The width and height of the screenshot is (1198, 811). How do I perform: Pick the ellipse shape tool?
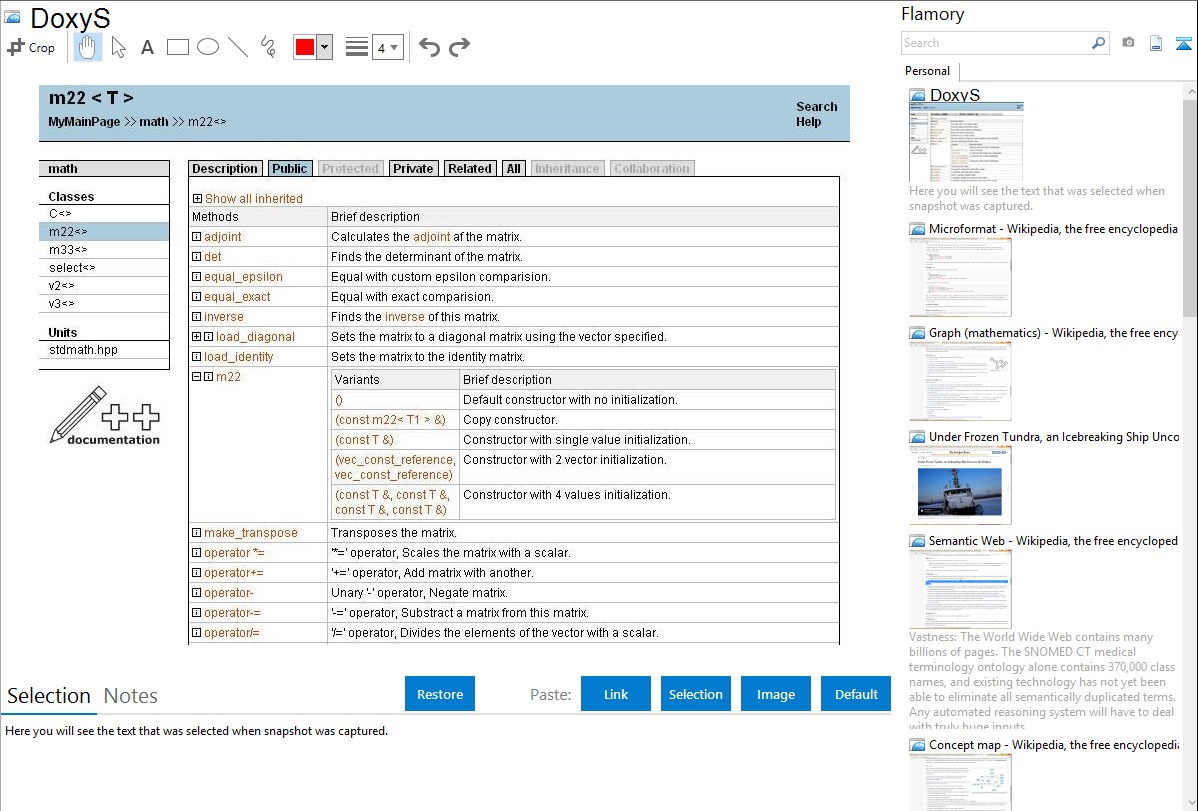pyautogui.click(x=208, y=47)
